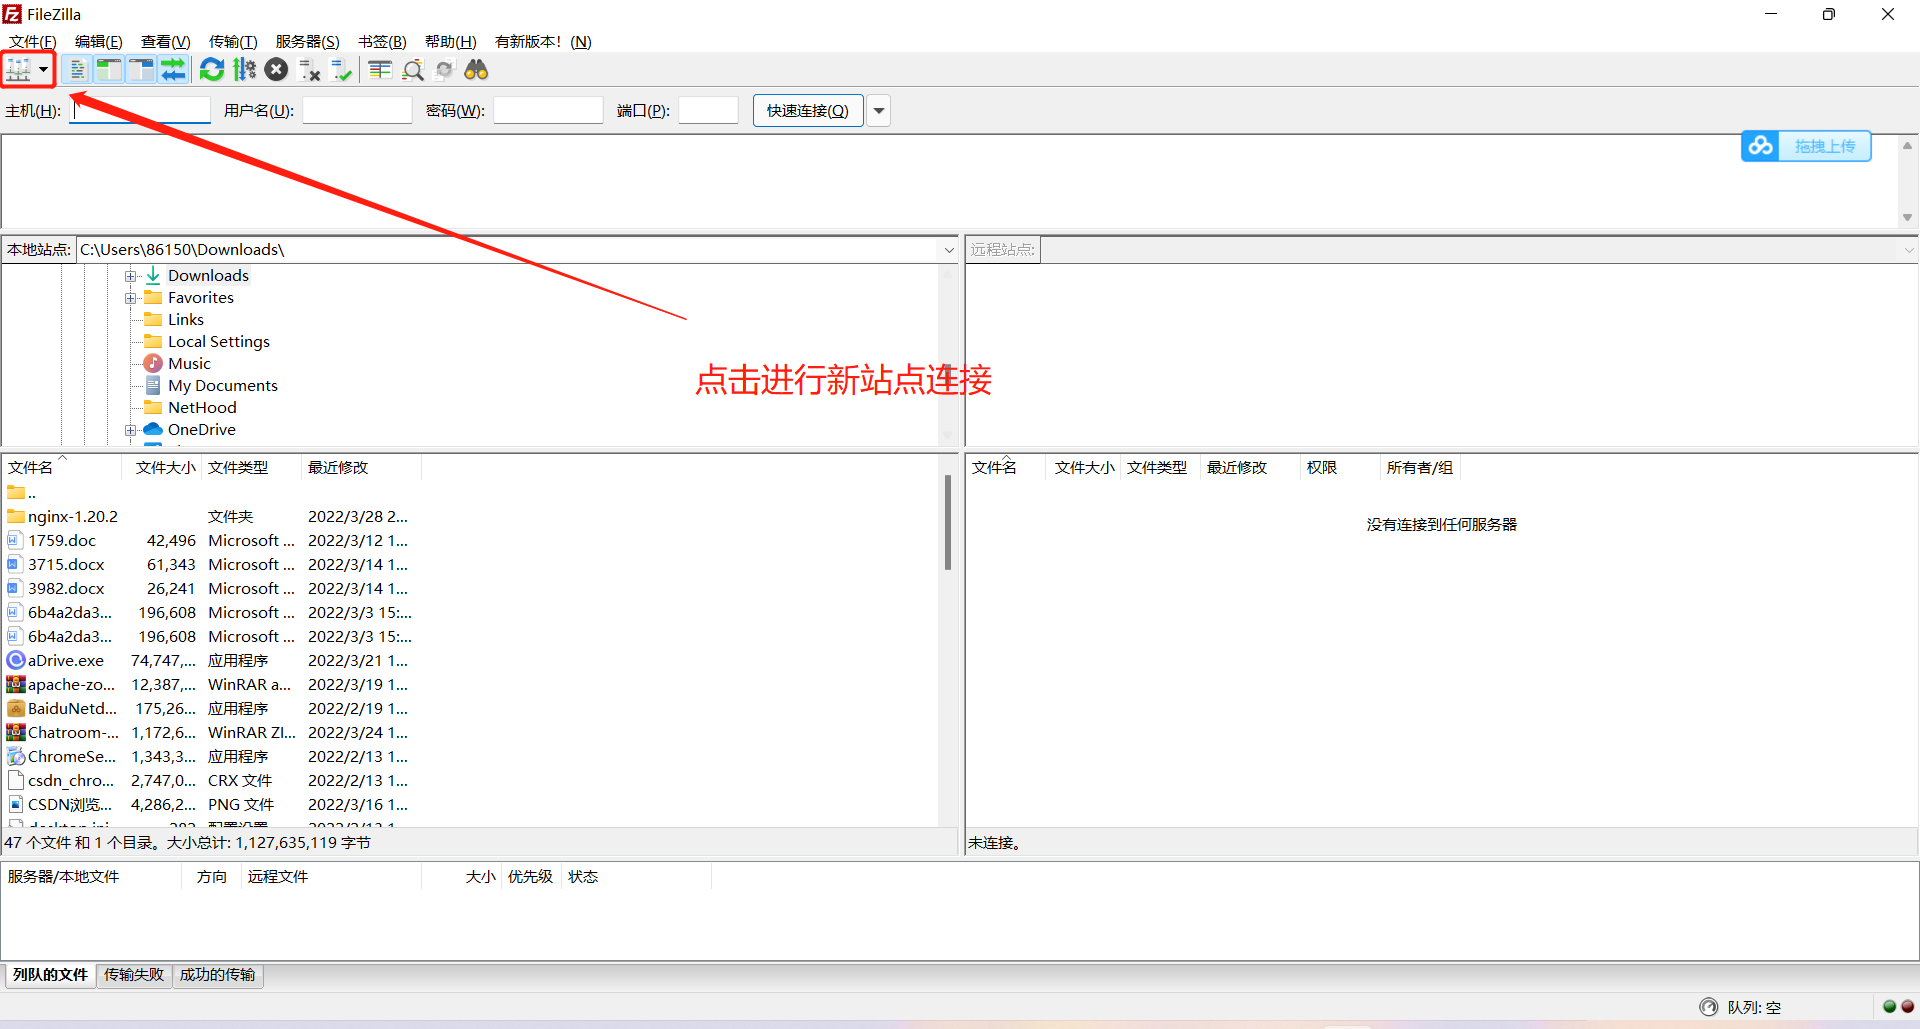
Task: Open the remote site path dropdown
Action: pos(1908,250)
